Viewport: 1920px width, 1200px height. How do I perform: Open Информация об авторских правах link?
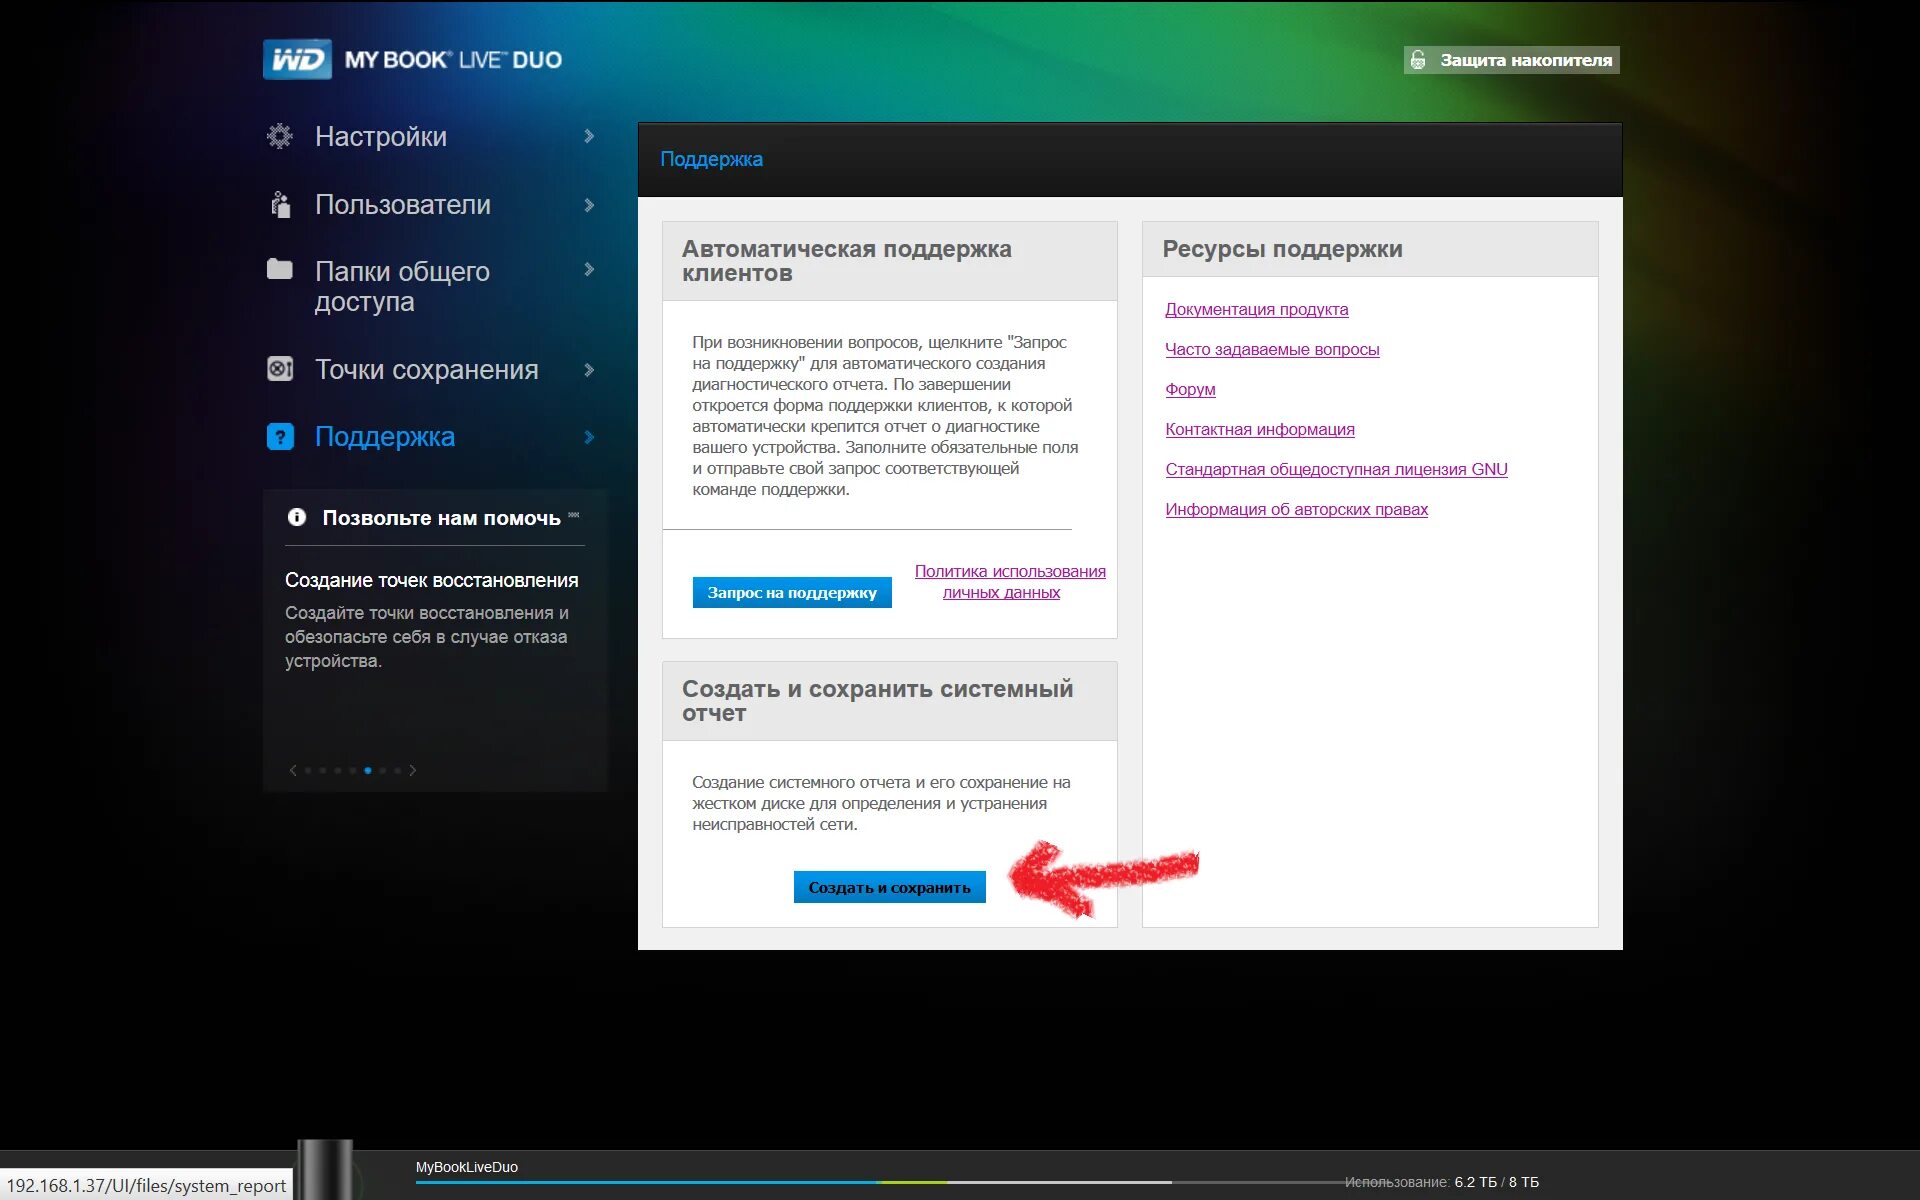pos(1296,509)
